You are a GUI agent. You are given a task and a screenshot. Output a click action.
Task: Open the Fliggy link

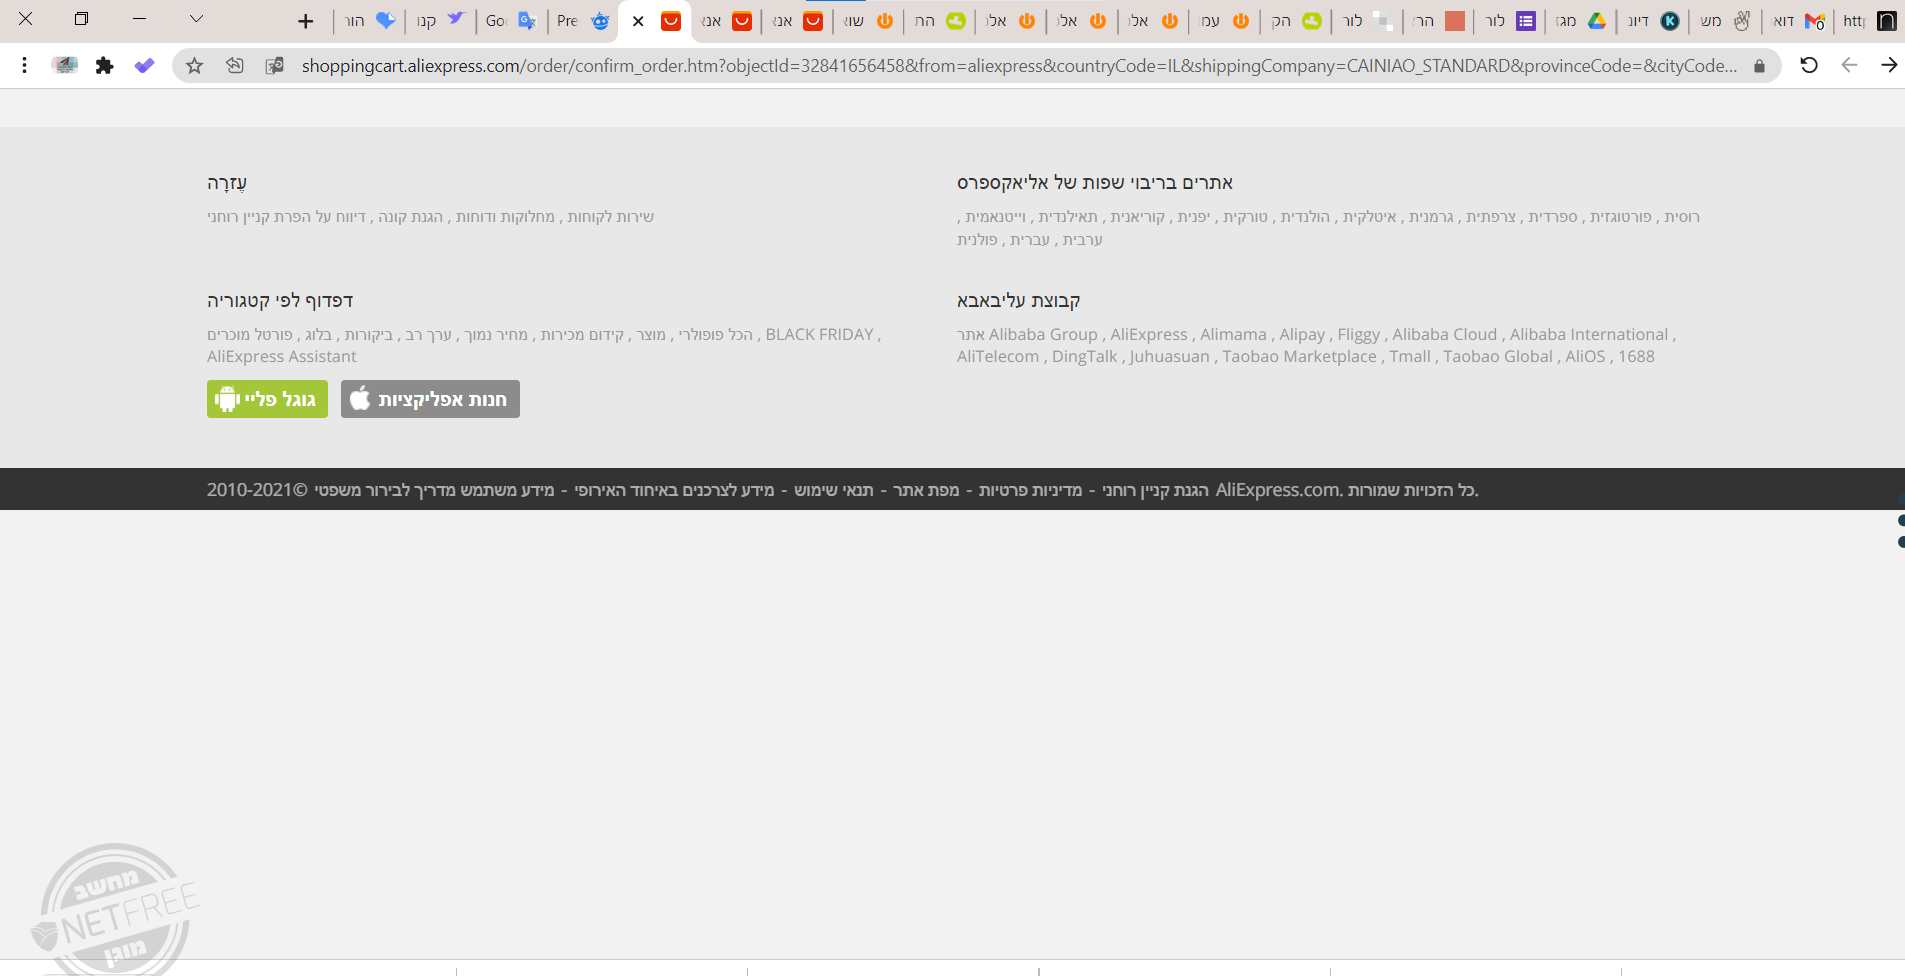(x=1359, y=335)
